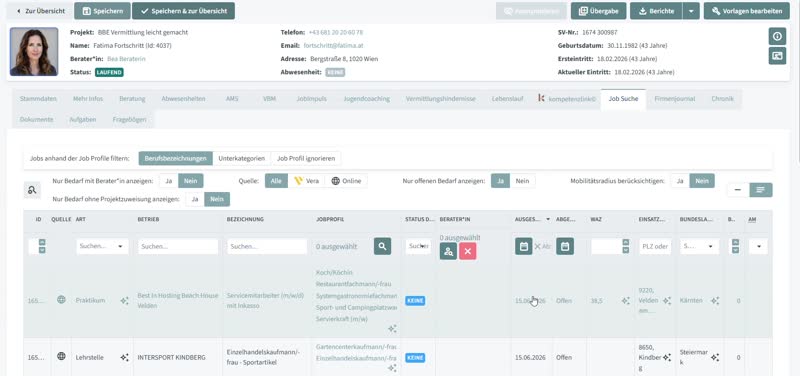This screenshot has width=800, height=376.
Task: Open the Status filter dropdown
Action: pyautogui.click(x=418, y=246)
